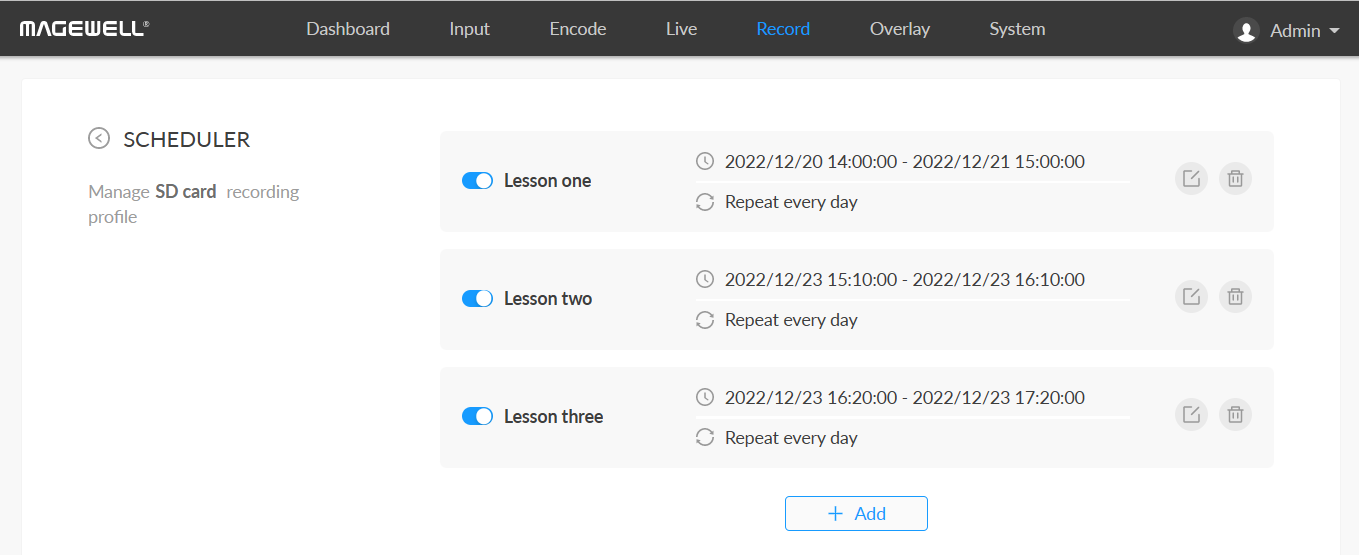Delete the Lesson two schedule

(1235, 297)
